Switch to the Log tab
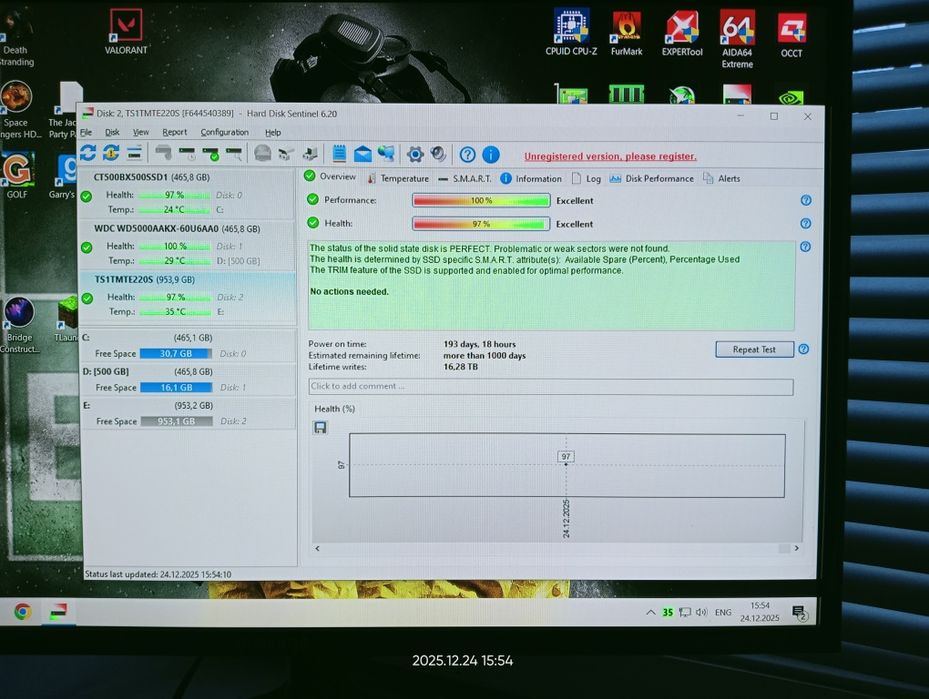This screenshot has width=929, height=699. [x=587, y=178]
